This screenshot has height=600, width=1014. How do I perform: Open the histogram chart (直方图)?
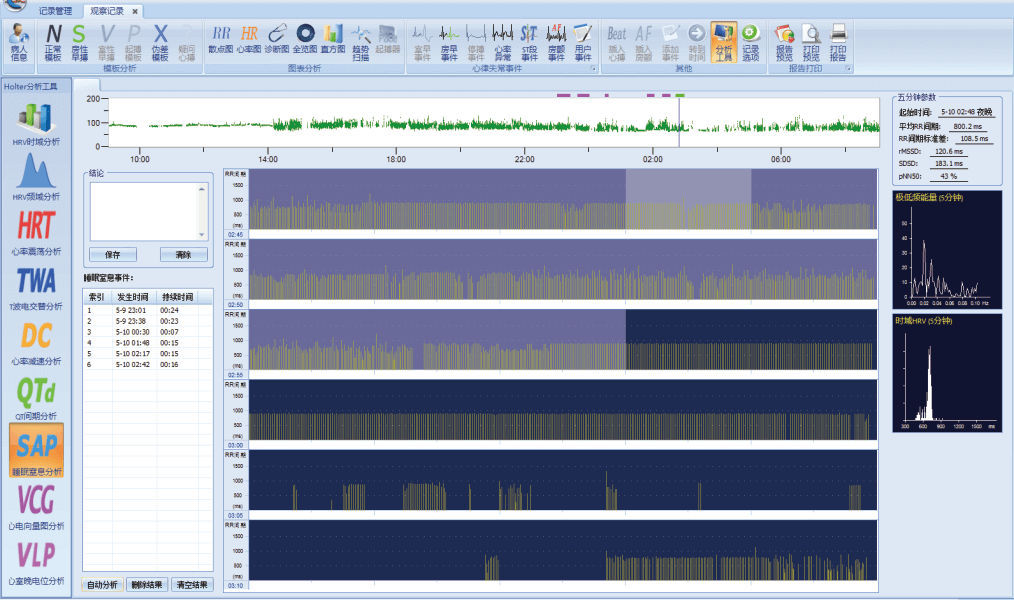(x=333, y=39)
